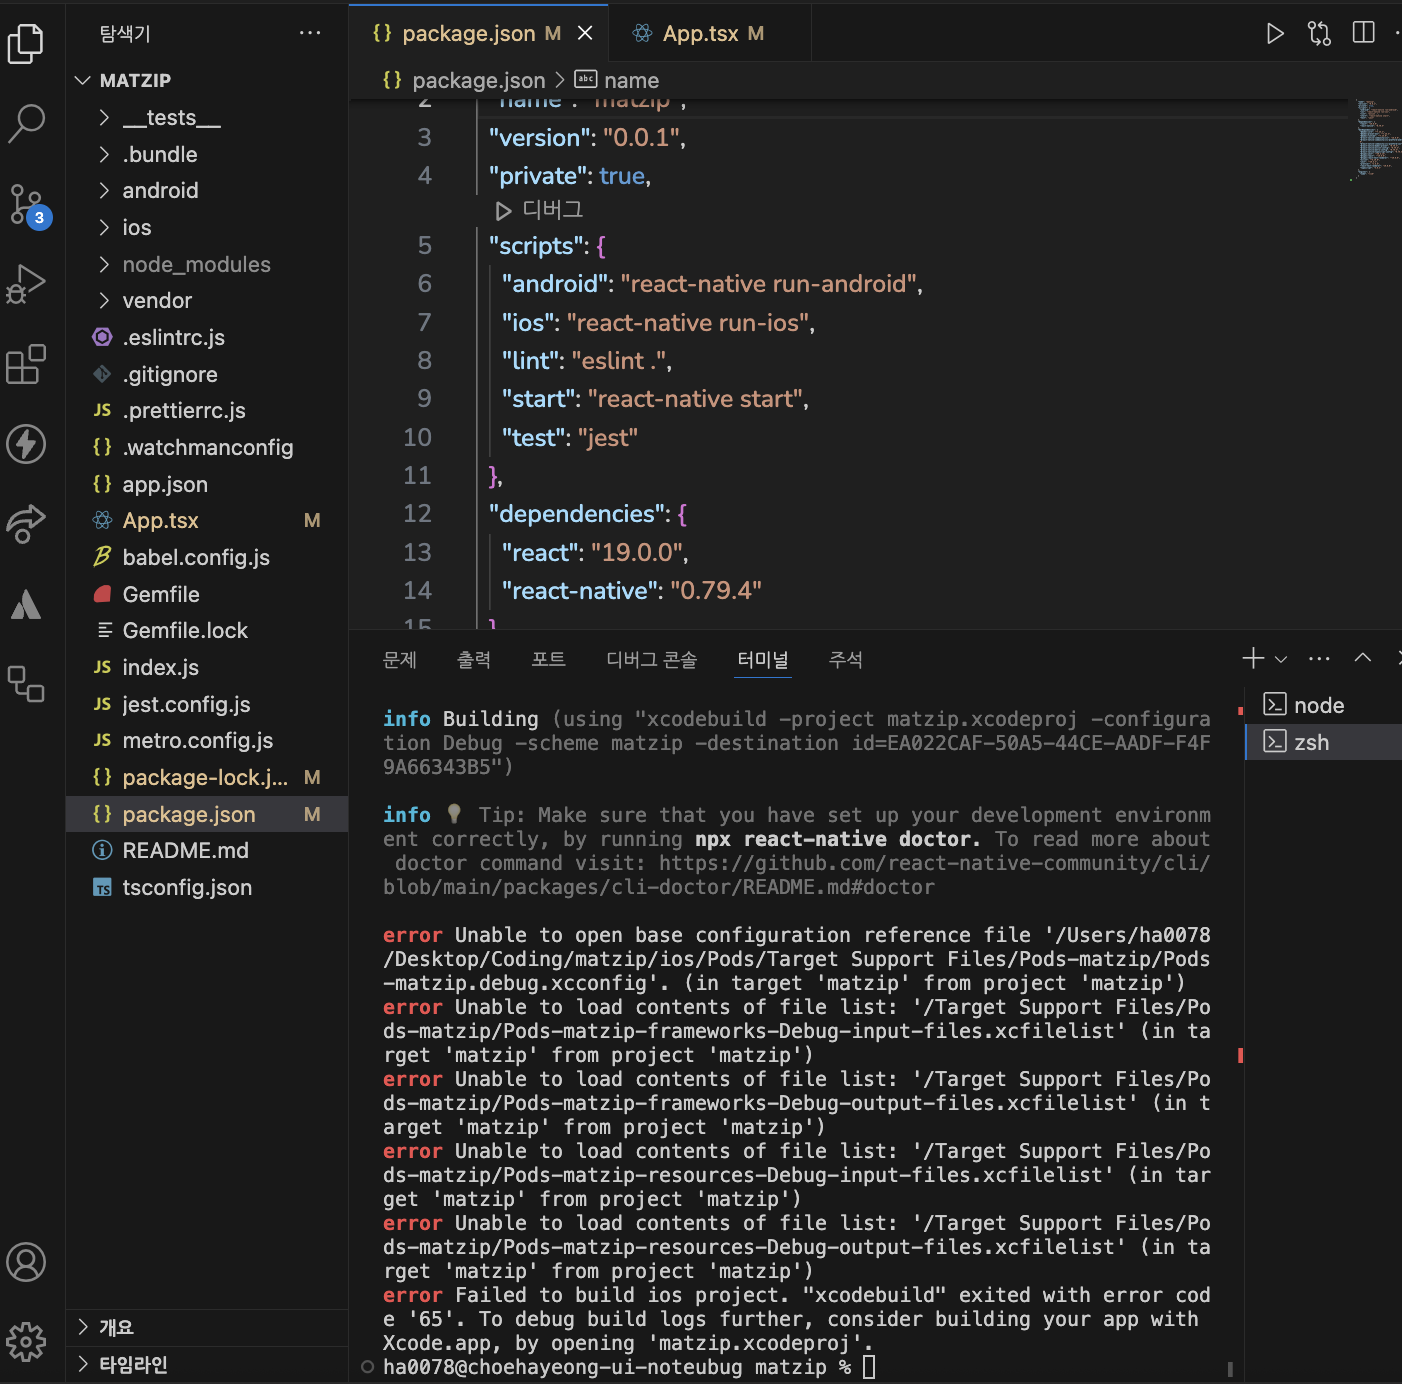The height and width of the screenshot is (1384, 1402).
Task: Open Gemfile in the explorer
Action: pos(207,594)
